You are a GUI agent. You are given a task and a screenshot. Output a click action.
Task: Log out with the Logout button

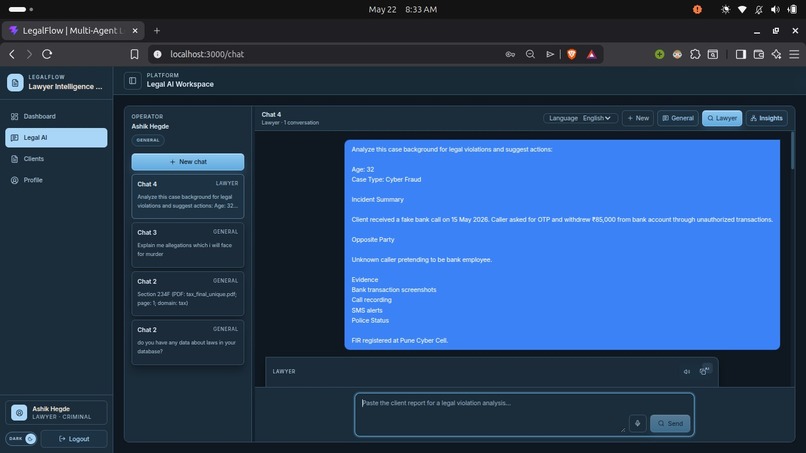coord(75,439)
